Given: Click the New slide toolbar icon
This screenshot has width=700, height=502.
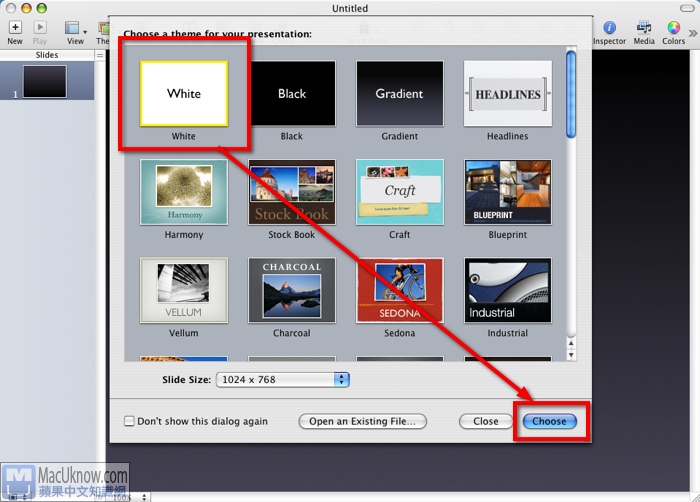Looking at the screenshot, I should (15, 27).
